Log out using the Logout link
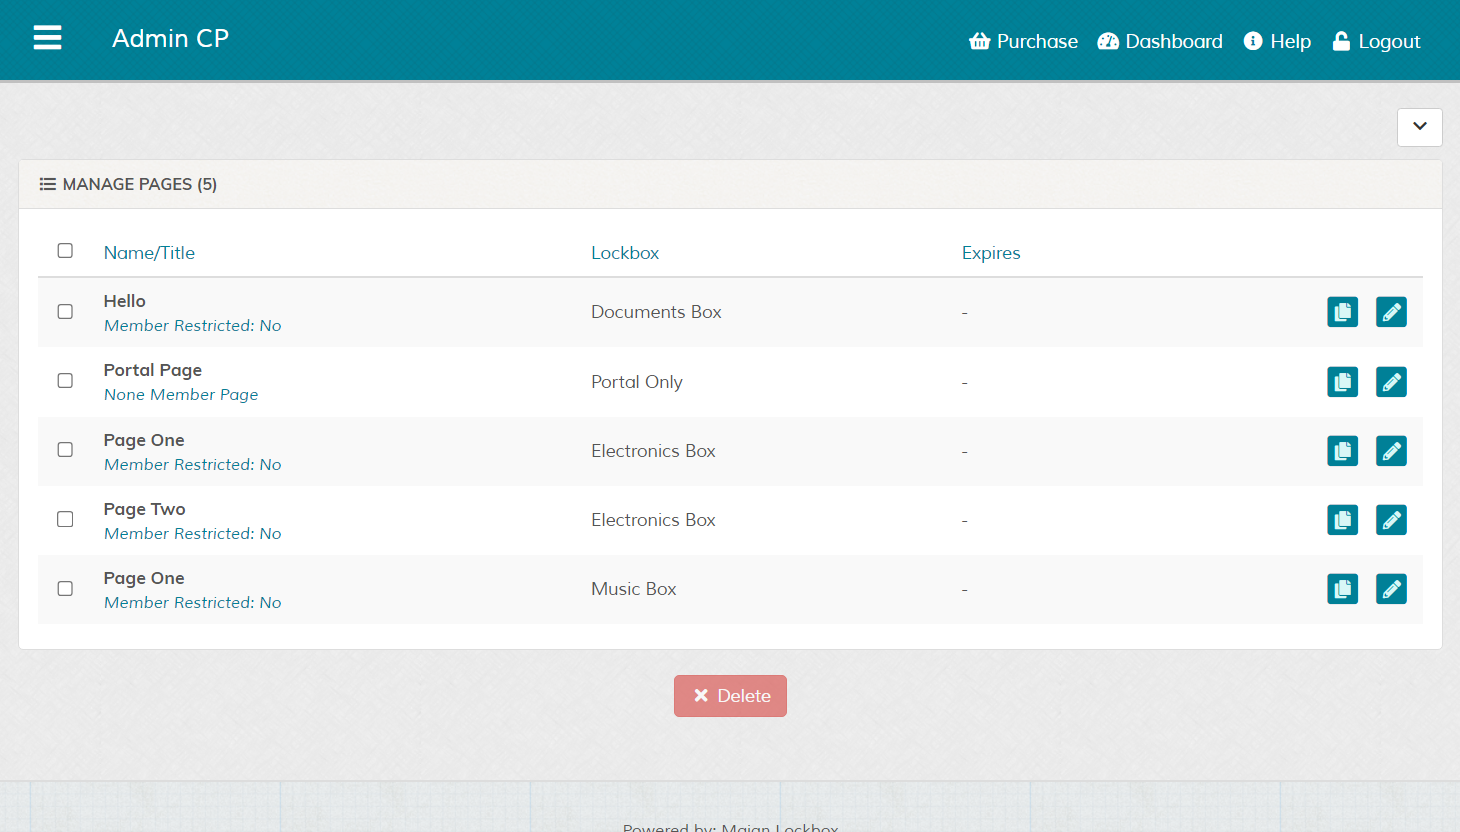Viewport: 1460px width, 832px height. click(x=1376, y=41)
